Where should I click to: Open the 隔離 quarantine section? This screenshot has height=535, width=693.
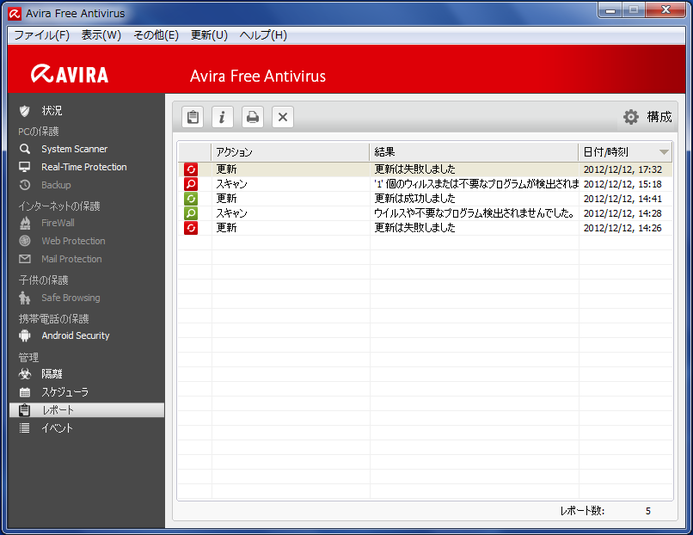[52, 374]
